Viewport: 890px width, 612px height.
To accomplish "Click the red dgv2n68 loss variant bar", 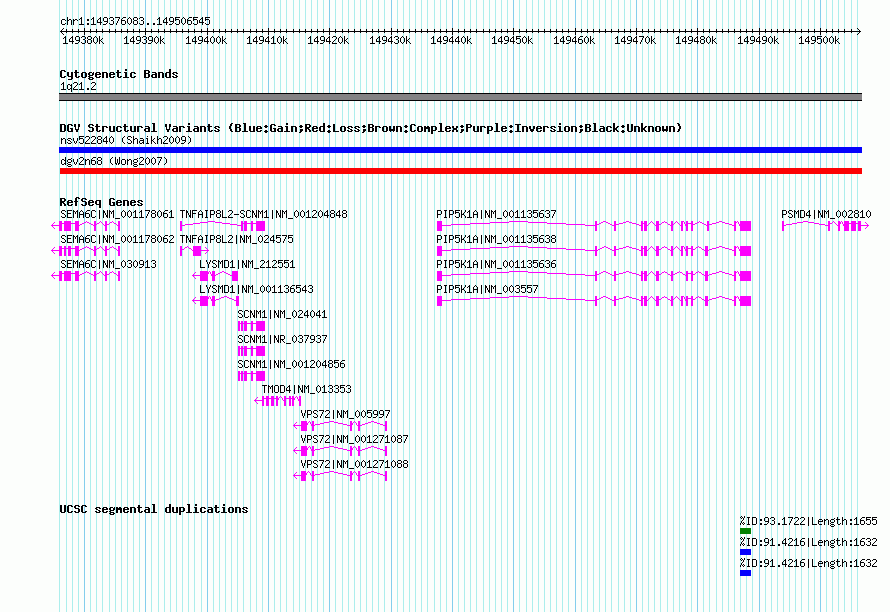I will pos(460,171).
